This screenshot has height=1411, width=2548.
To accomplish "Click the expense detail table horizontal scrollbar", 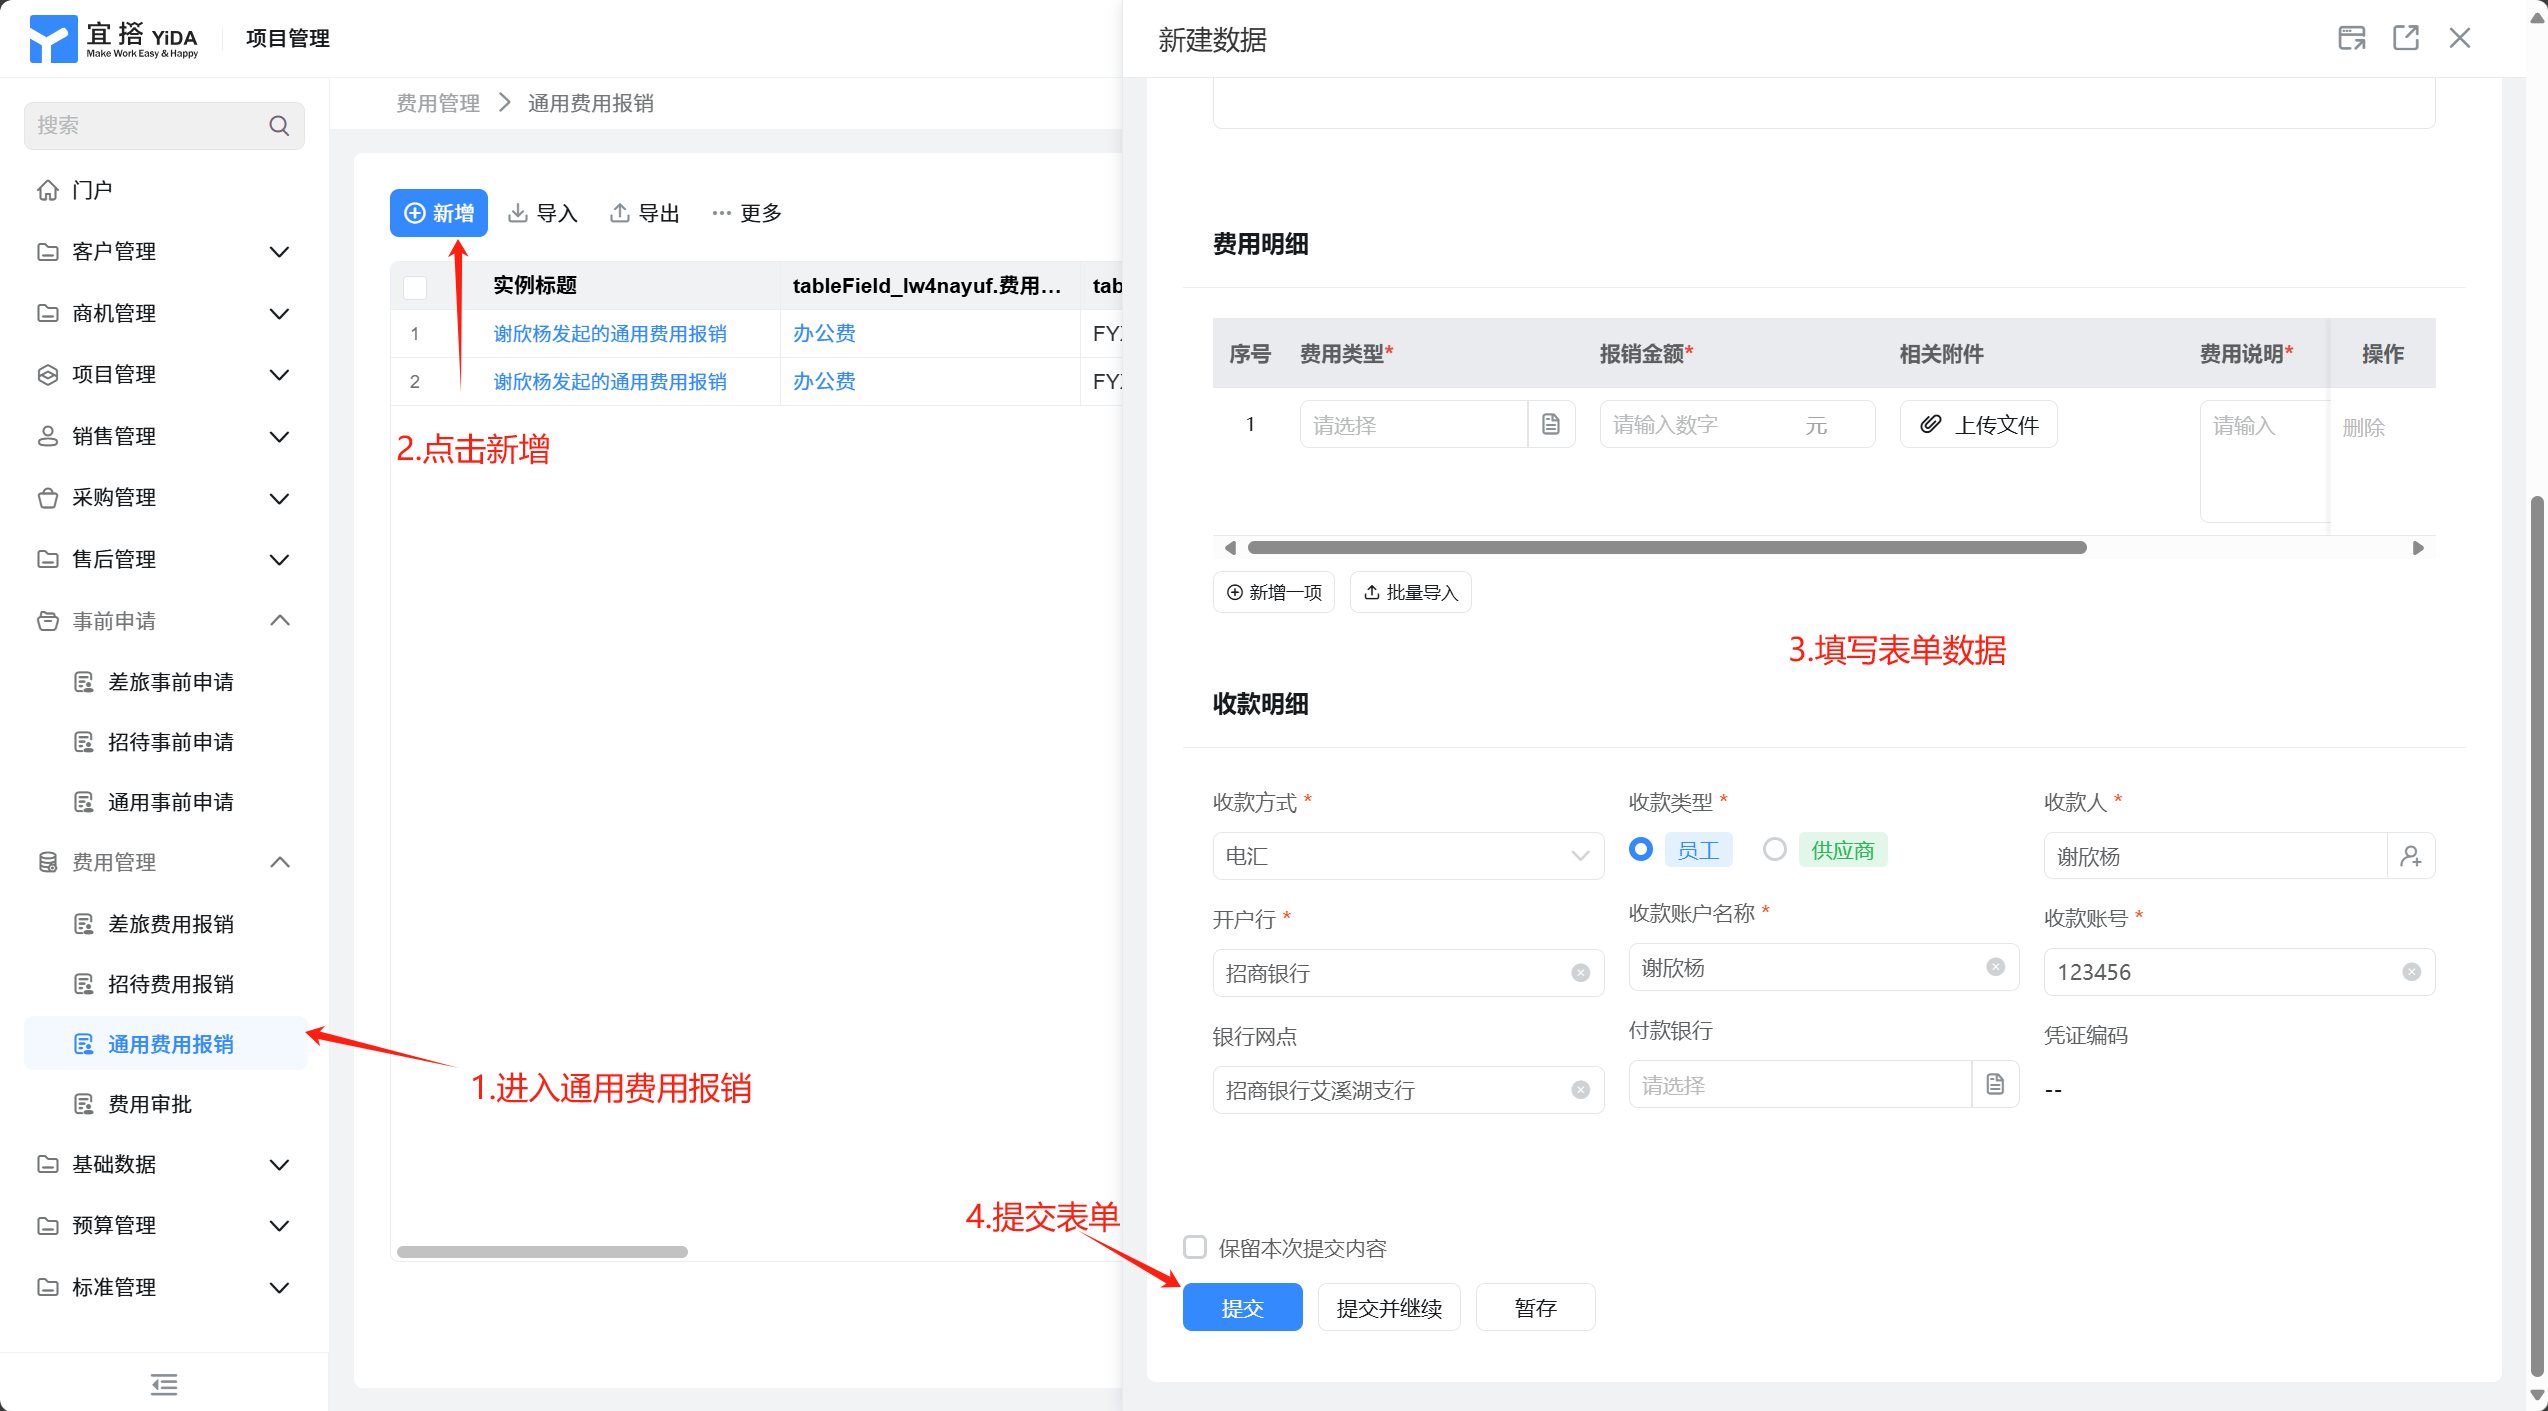I will pyautogui.click(x=1666, y=547).
